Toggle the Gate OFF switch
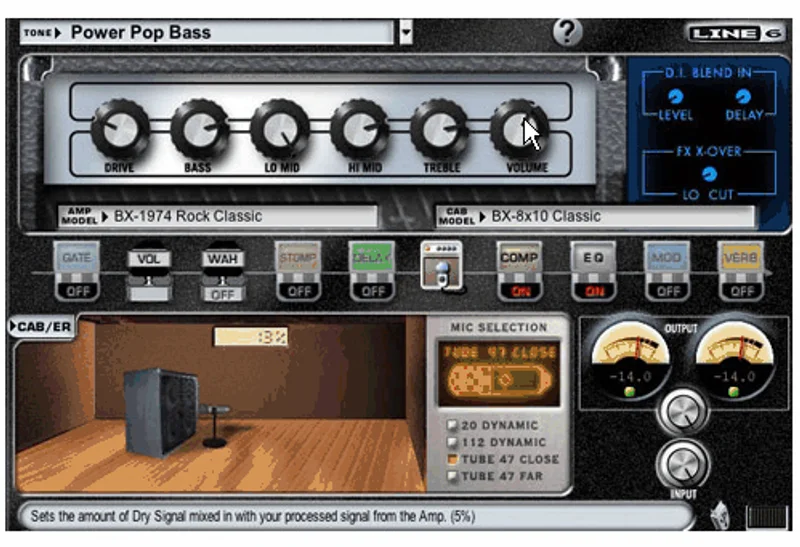This screenshot has width=800, height=547. [x=77, y=291]
